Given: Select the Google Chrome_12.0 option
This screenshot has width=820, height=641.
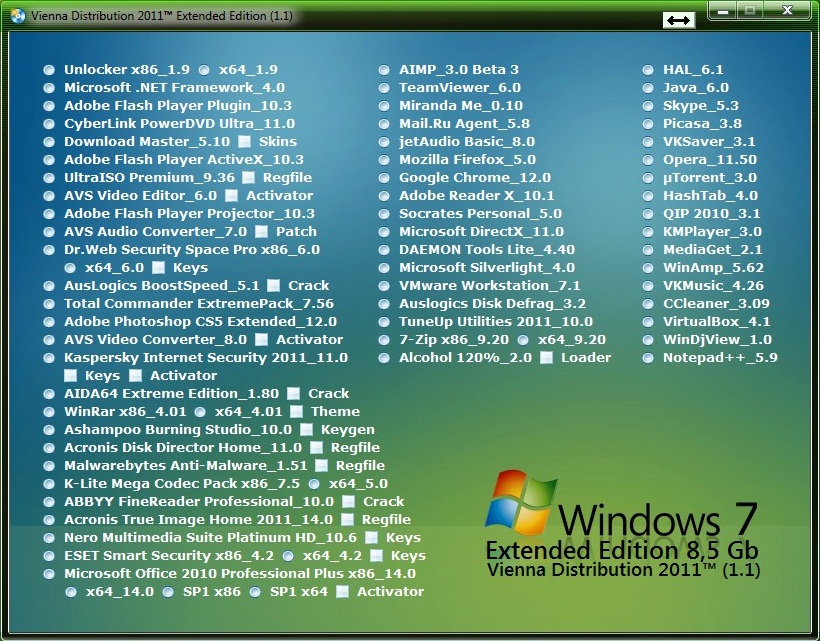Looking at the screenshot, I should point(384,178).
